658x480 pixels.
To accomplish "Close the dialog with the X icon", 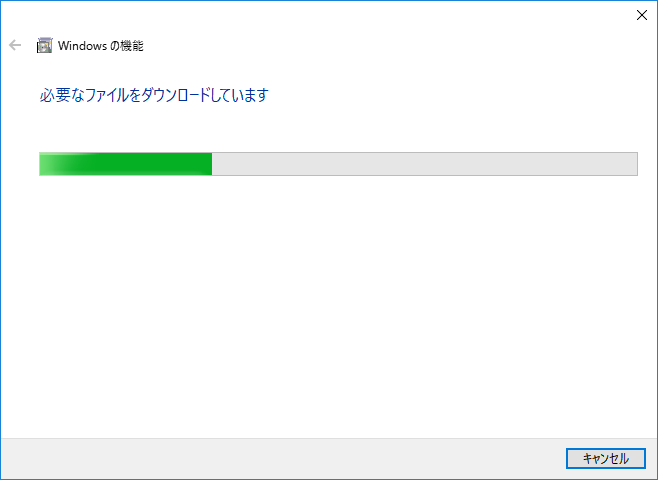I will (x=641, y=15).
